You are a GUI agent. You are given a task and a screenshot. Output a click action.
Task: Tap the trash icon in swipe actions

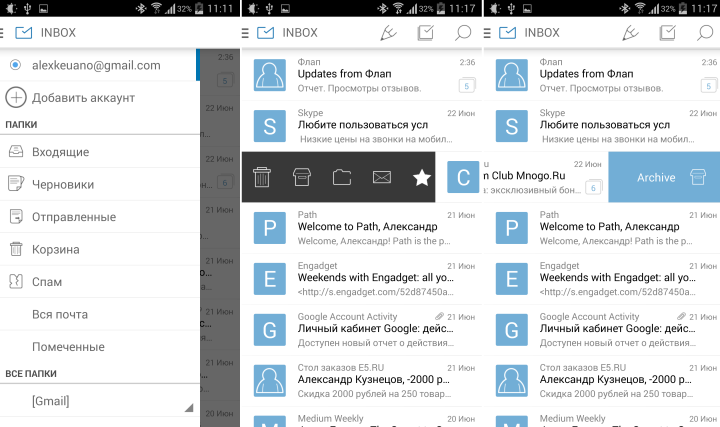[262, 178]
